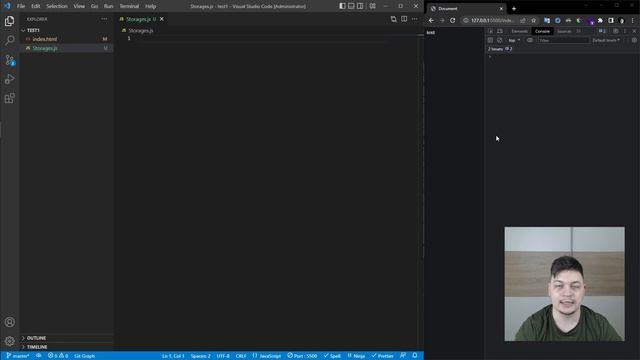This screenshot has width=640, height=360.
Task: Click the Open Changes icon in editor toolbar
Action: [x=393, y=19]
